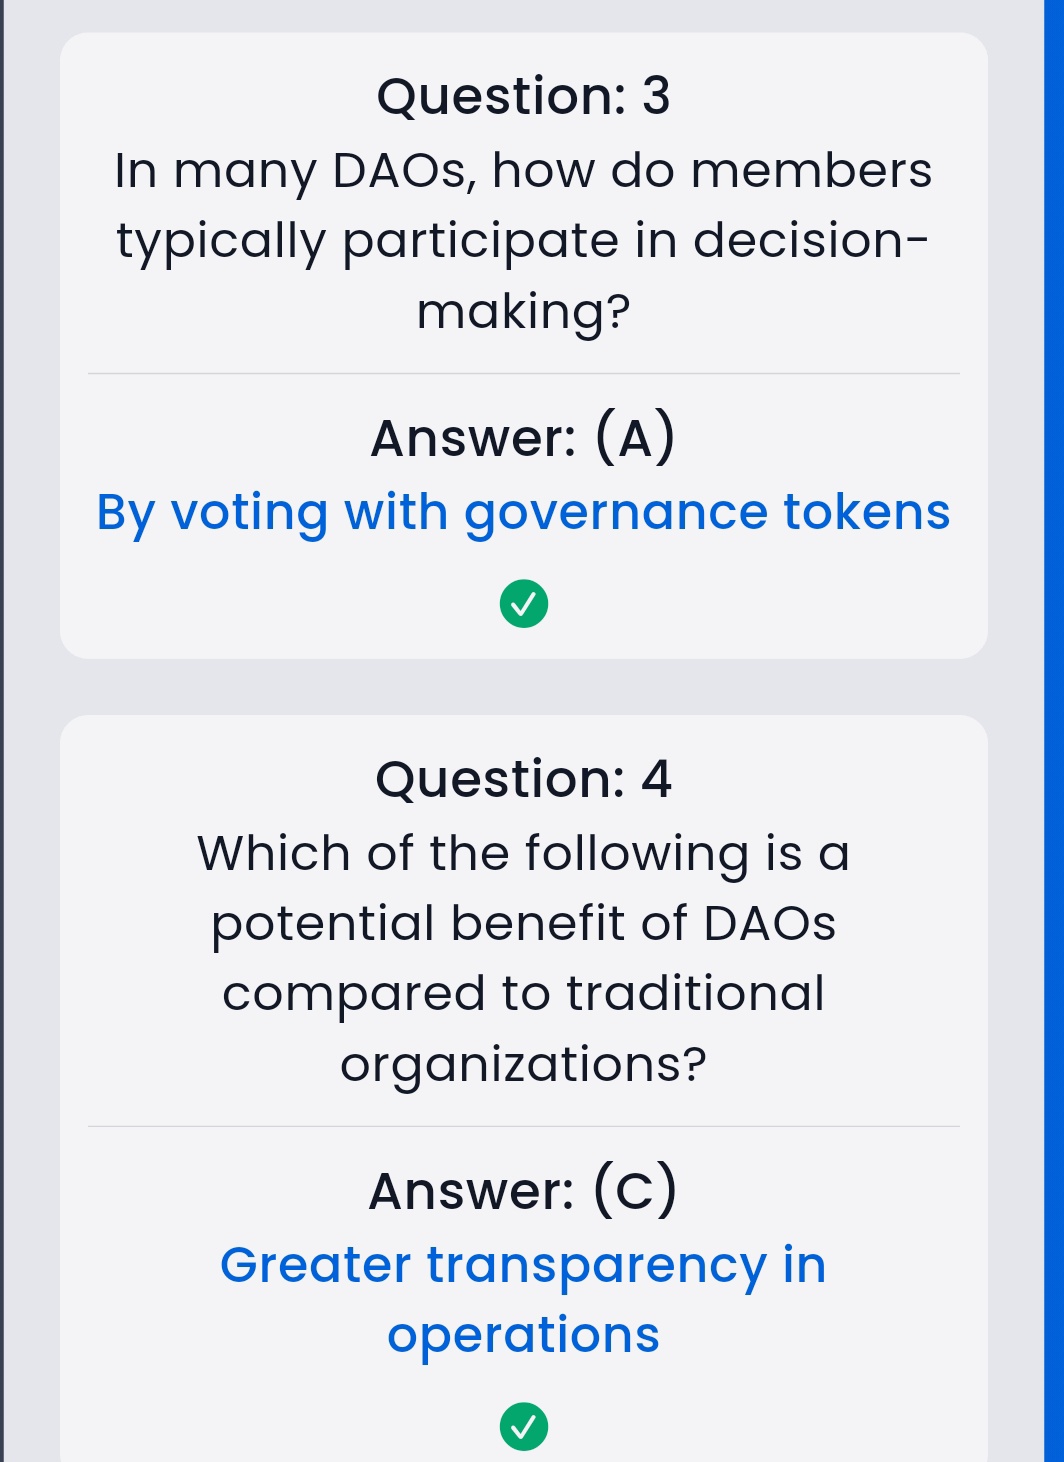
Task: Click the 'Answer: (C)' label
Action: (523, 1190)
